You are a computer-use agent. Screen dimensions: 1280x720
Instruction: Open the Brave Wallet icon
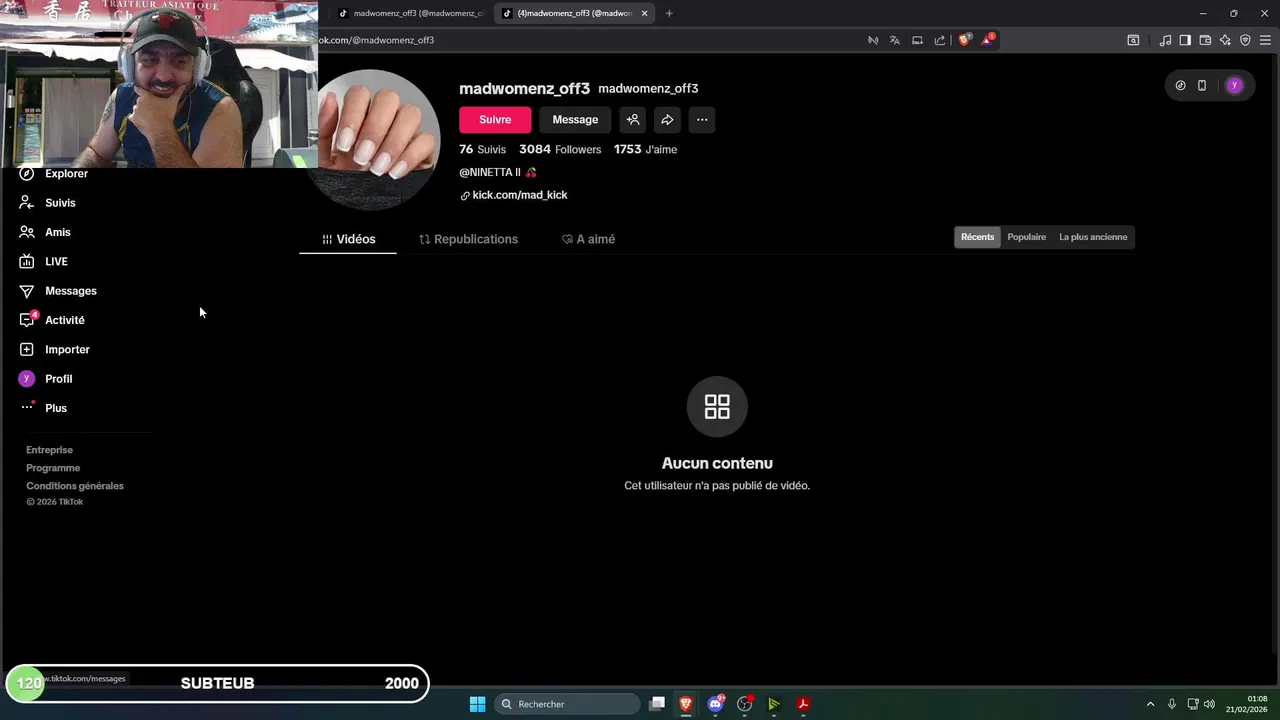[x=1205, y=40]
